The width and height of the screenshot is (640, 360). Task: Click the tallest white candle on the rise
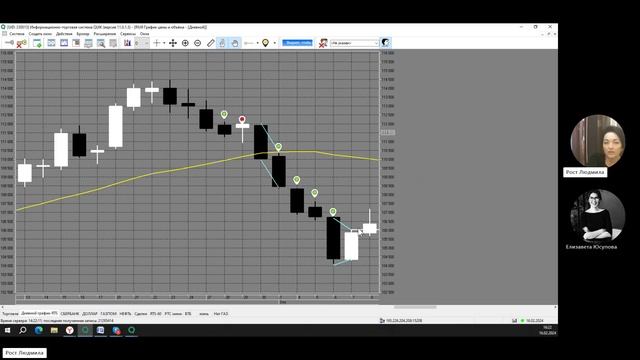116,126
